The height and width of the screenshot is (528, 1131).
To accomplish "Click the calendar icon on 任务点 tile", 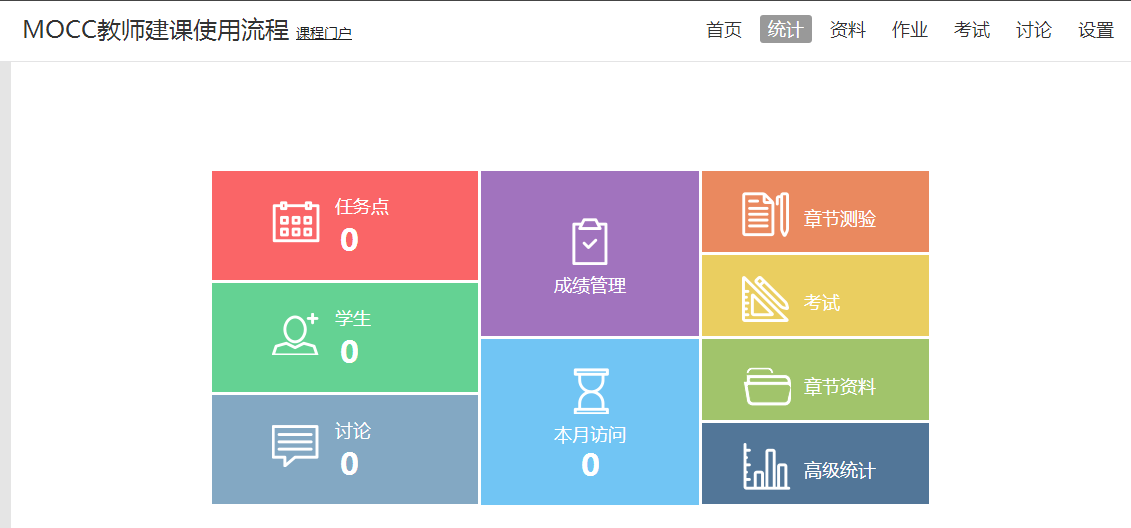I will pyautogui.click(x=296, y=221).
